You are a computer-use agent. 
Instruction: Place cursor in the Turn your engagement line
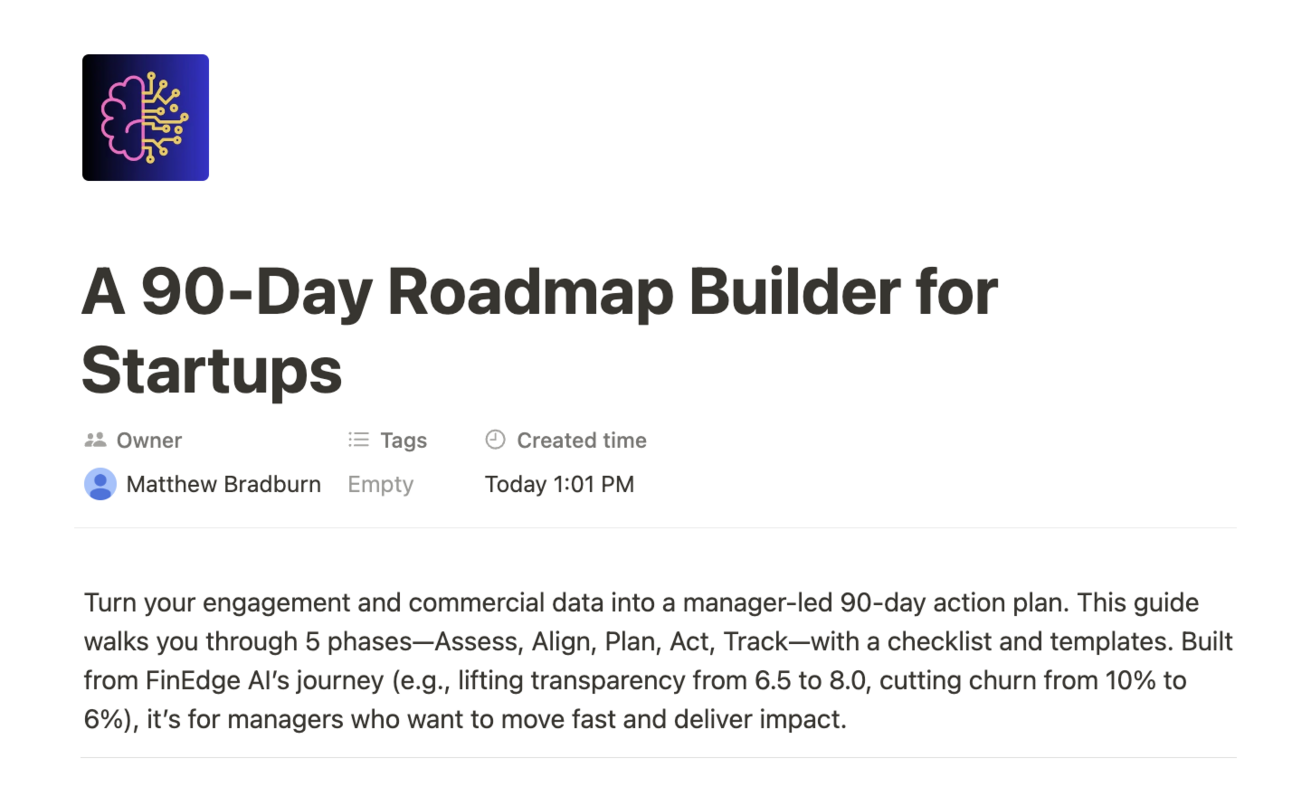pyautogui.click(x=641, y=603)
